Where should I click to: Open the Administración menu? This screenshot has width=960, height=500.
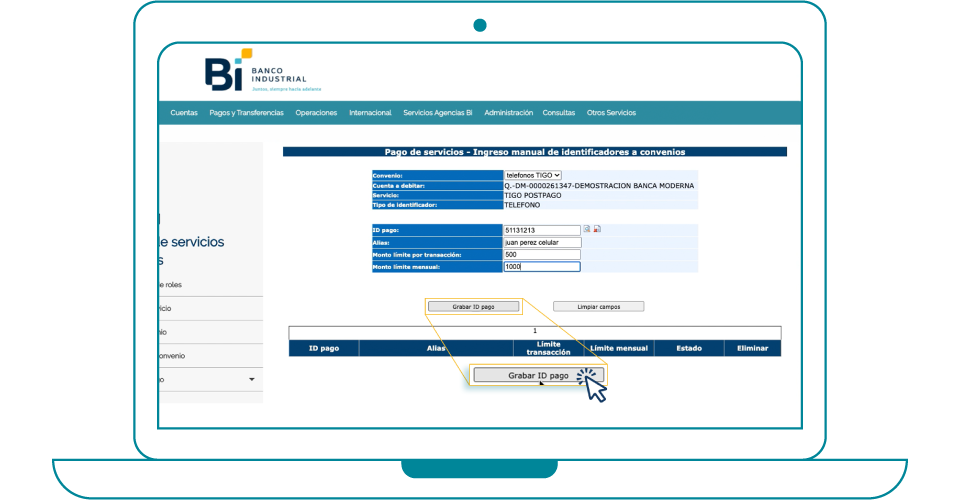coord(508,113)
